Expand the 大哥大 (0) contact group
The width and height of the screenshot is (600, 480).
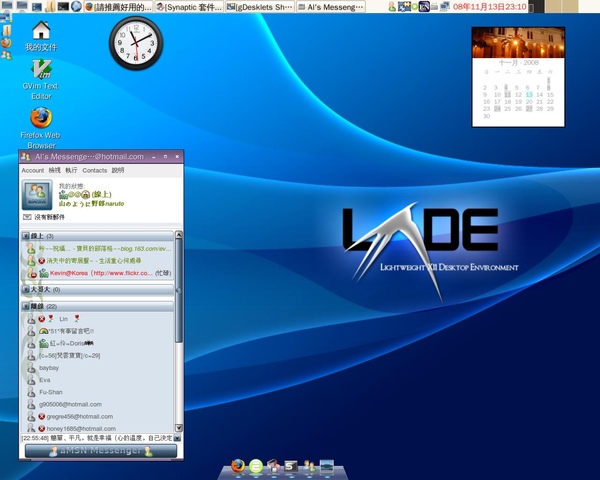tap(26, 290)
